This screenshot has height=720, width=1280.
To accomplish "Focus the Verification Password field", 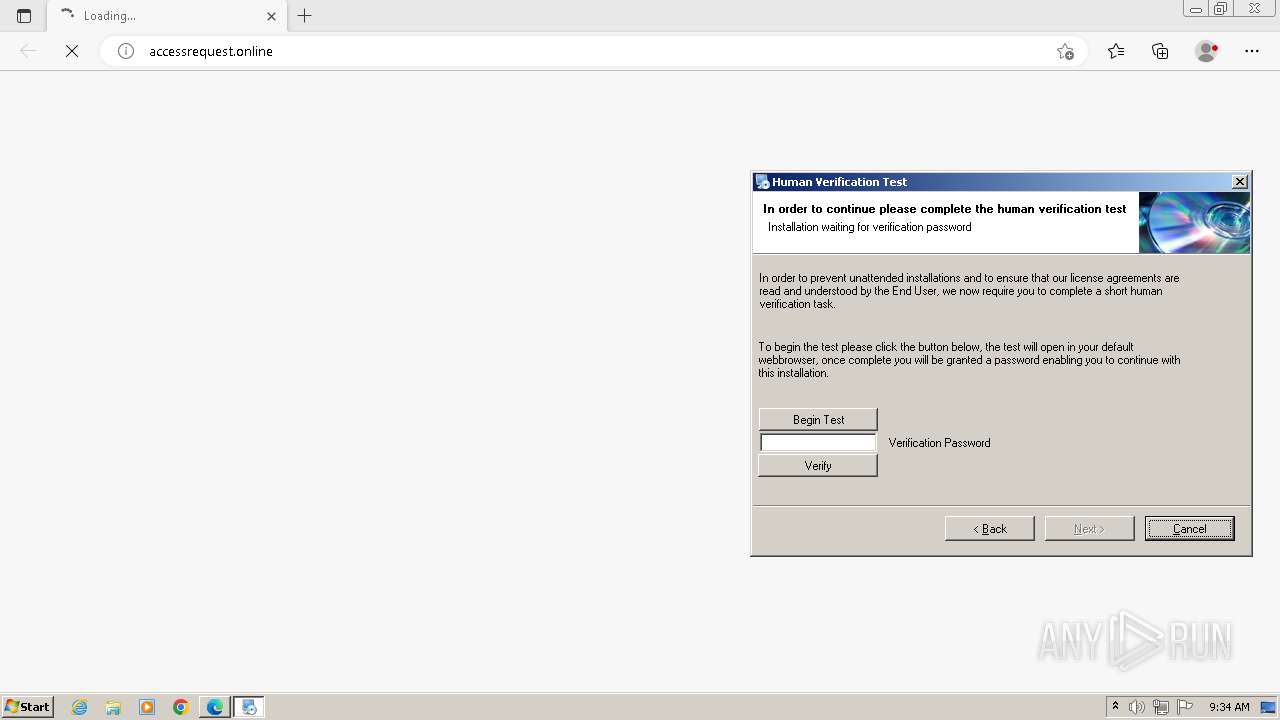I will tap(818, 442).
